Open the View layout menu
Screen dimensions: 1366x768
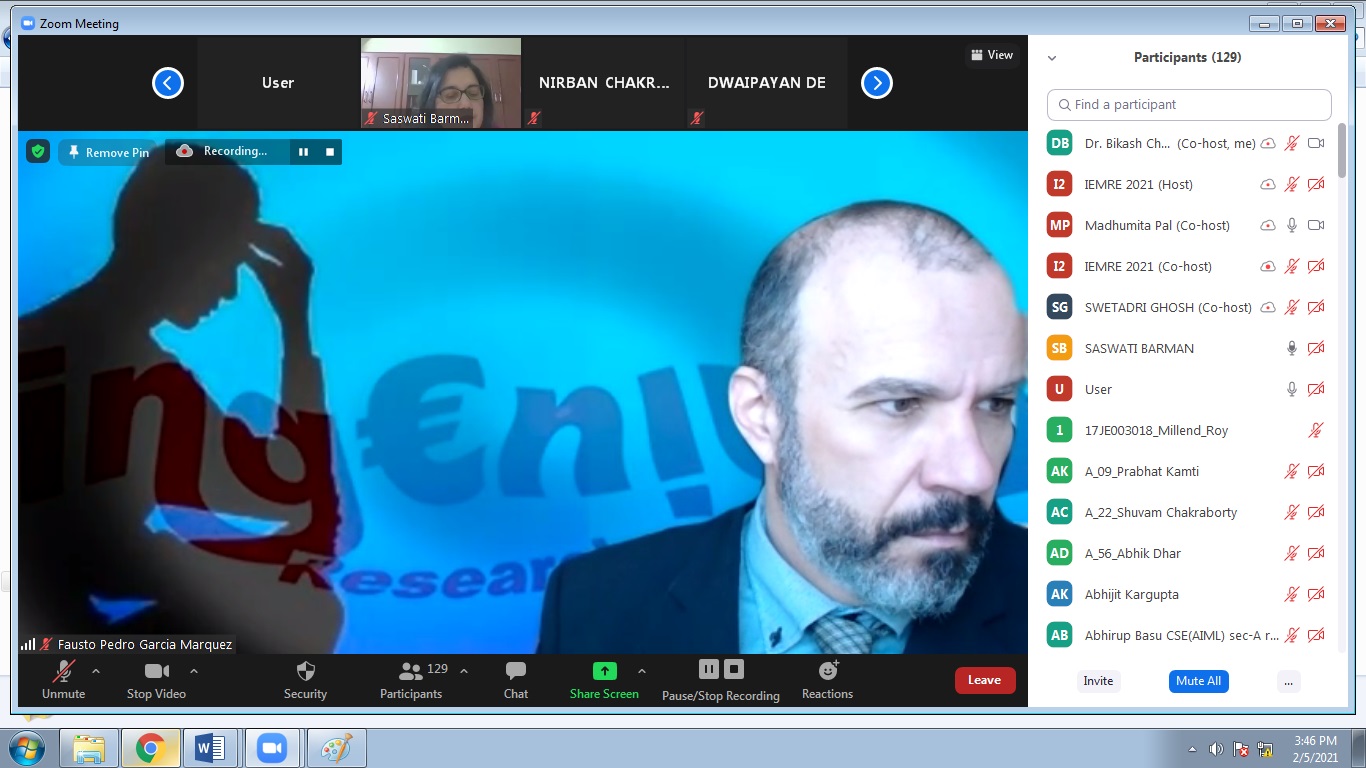(x=991, y=55)
